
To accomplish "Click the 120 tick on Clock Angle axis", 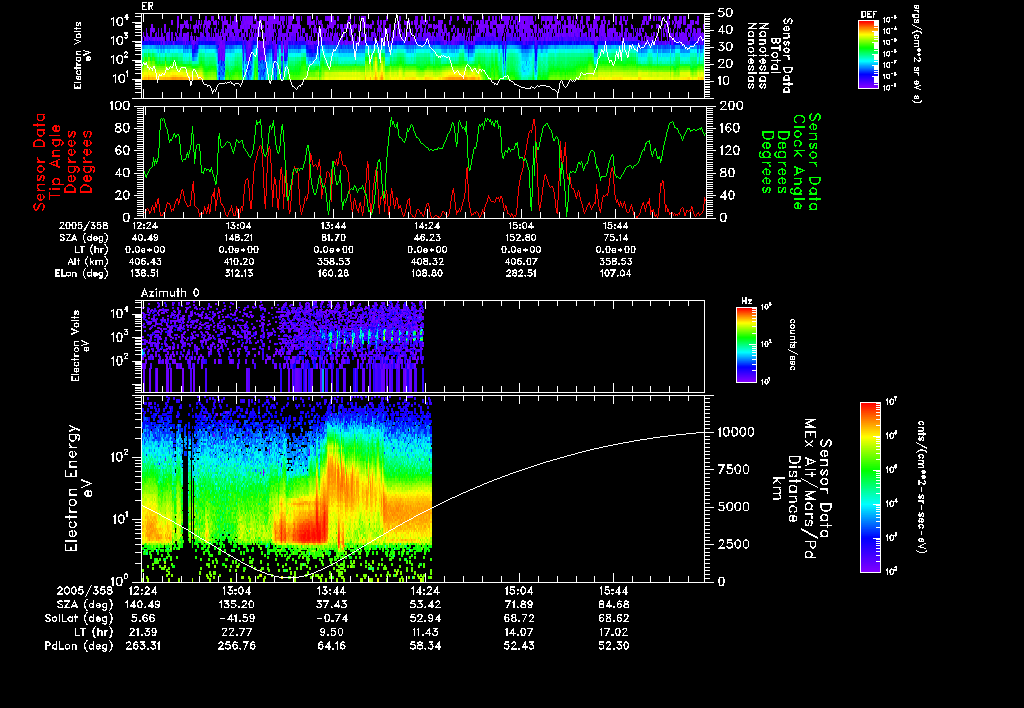I will [730, 150].
